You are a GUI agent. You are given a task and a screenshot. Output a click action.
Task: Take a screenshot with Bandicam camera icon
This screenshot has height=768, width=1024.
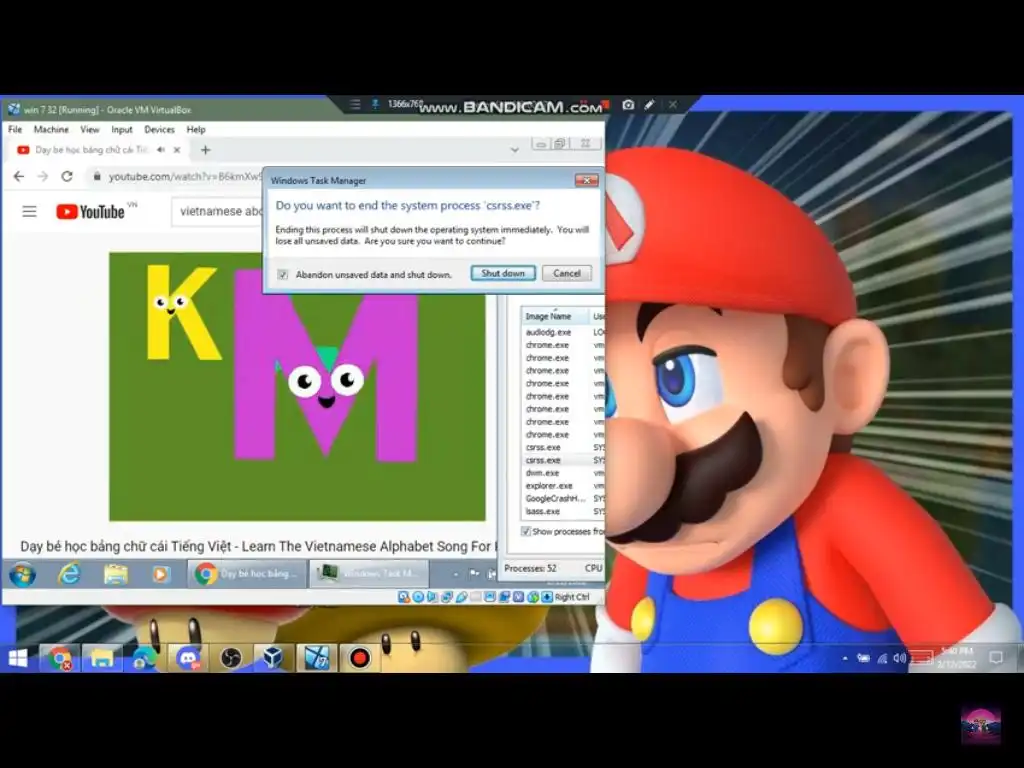point(628,104)
